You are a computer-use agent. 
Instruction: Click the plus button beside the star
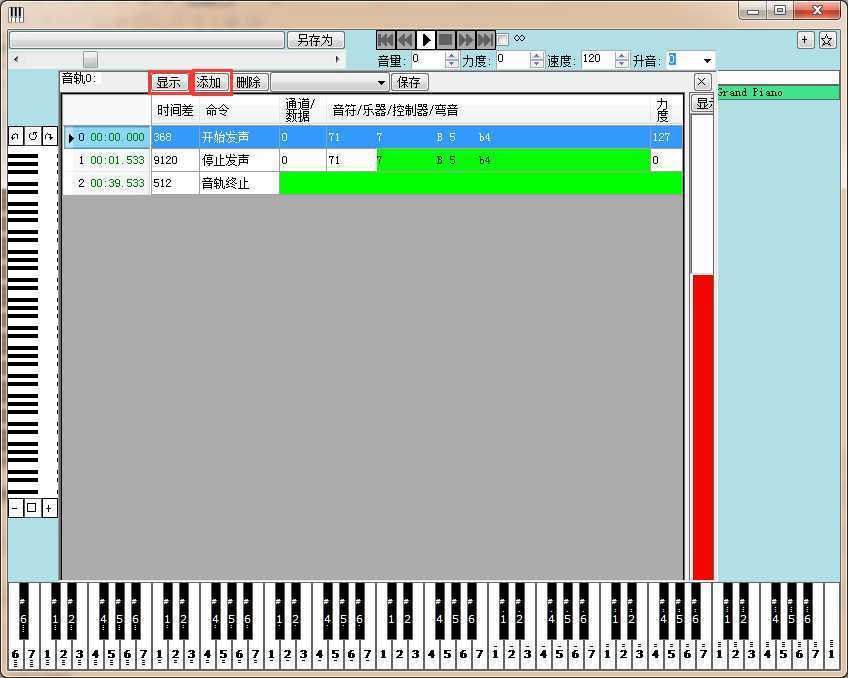coord(805,39)
